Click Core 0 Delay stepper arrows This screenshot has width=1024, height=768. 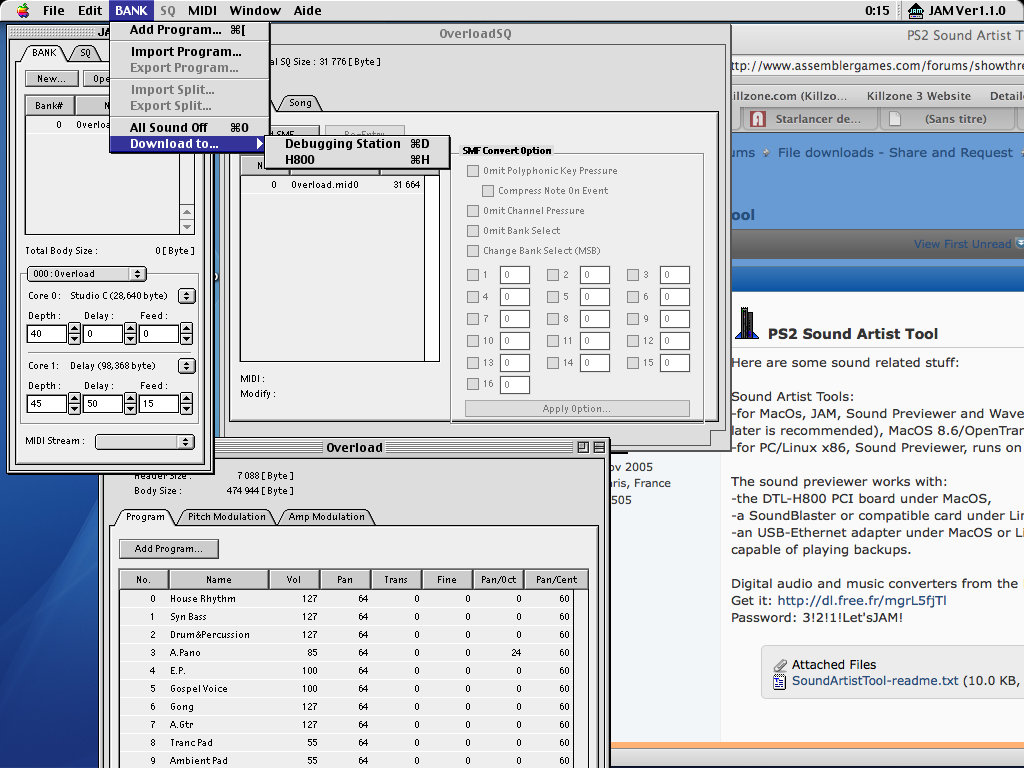(131, 334)
